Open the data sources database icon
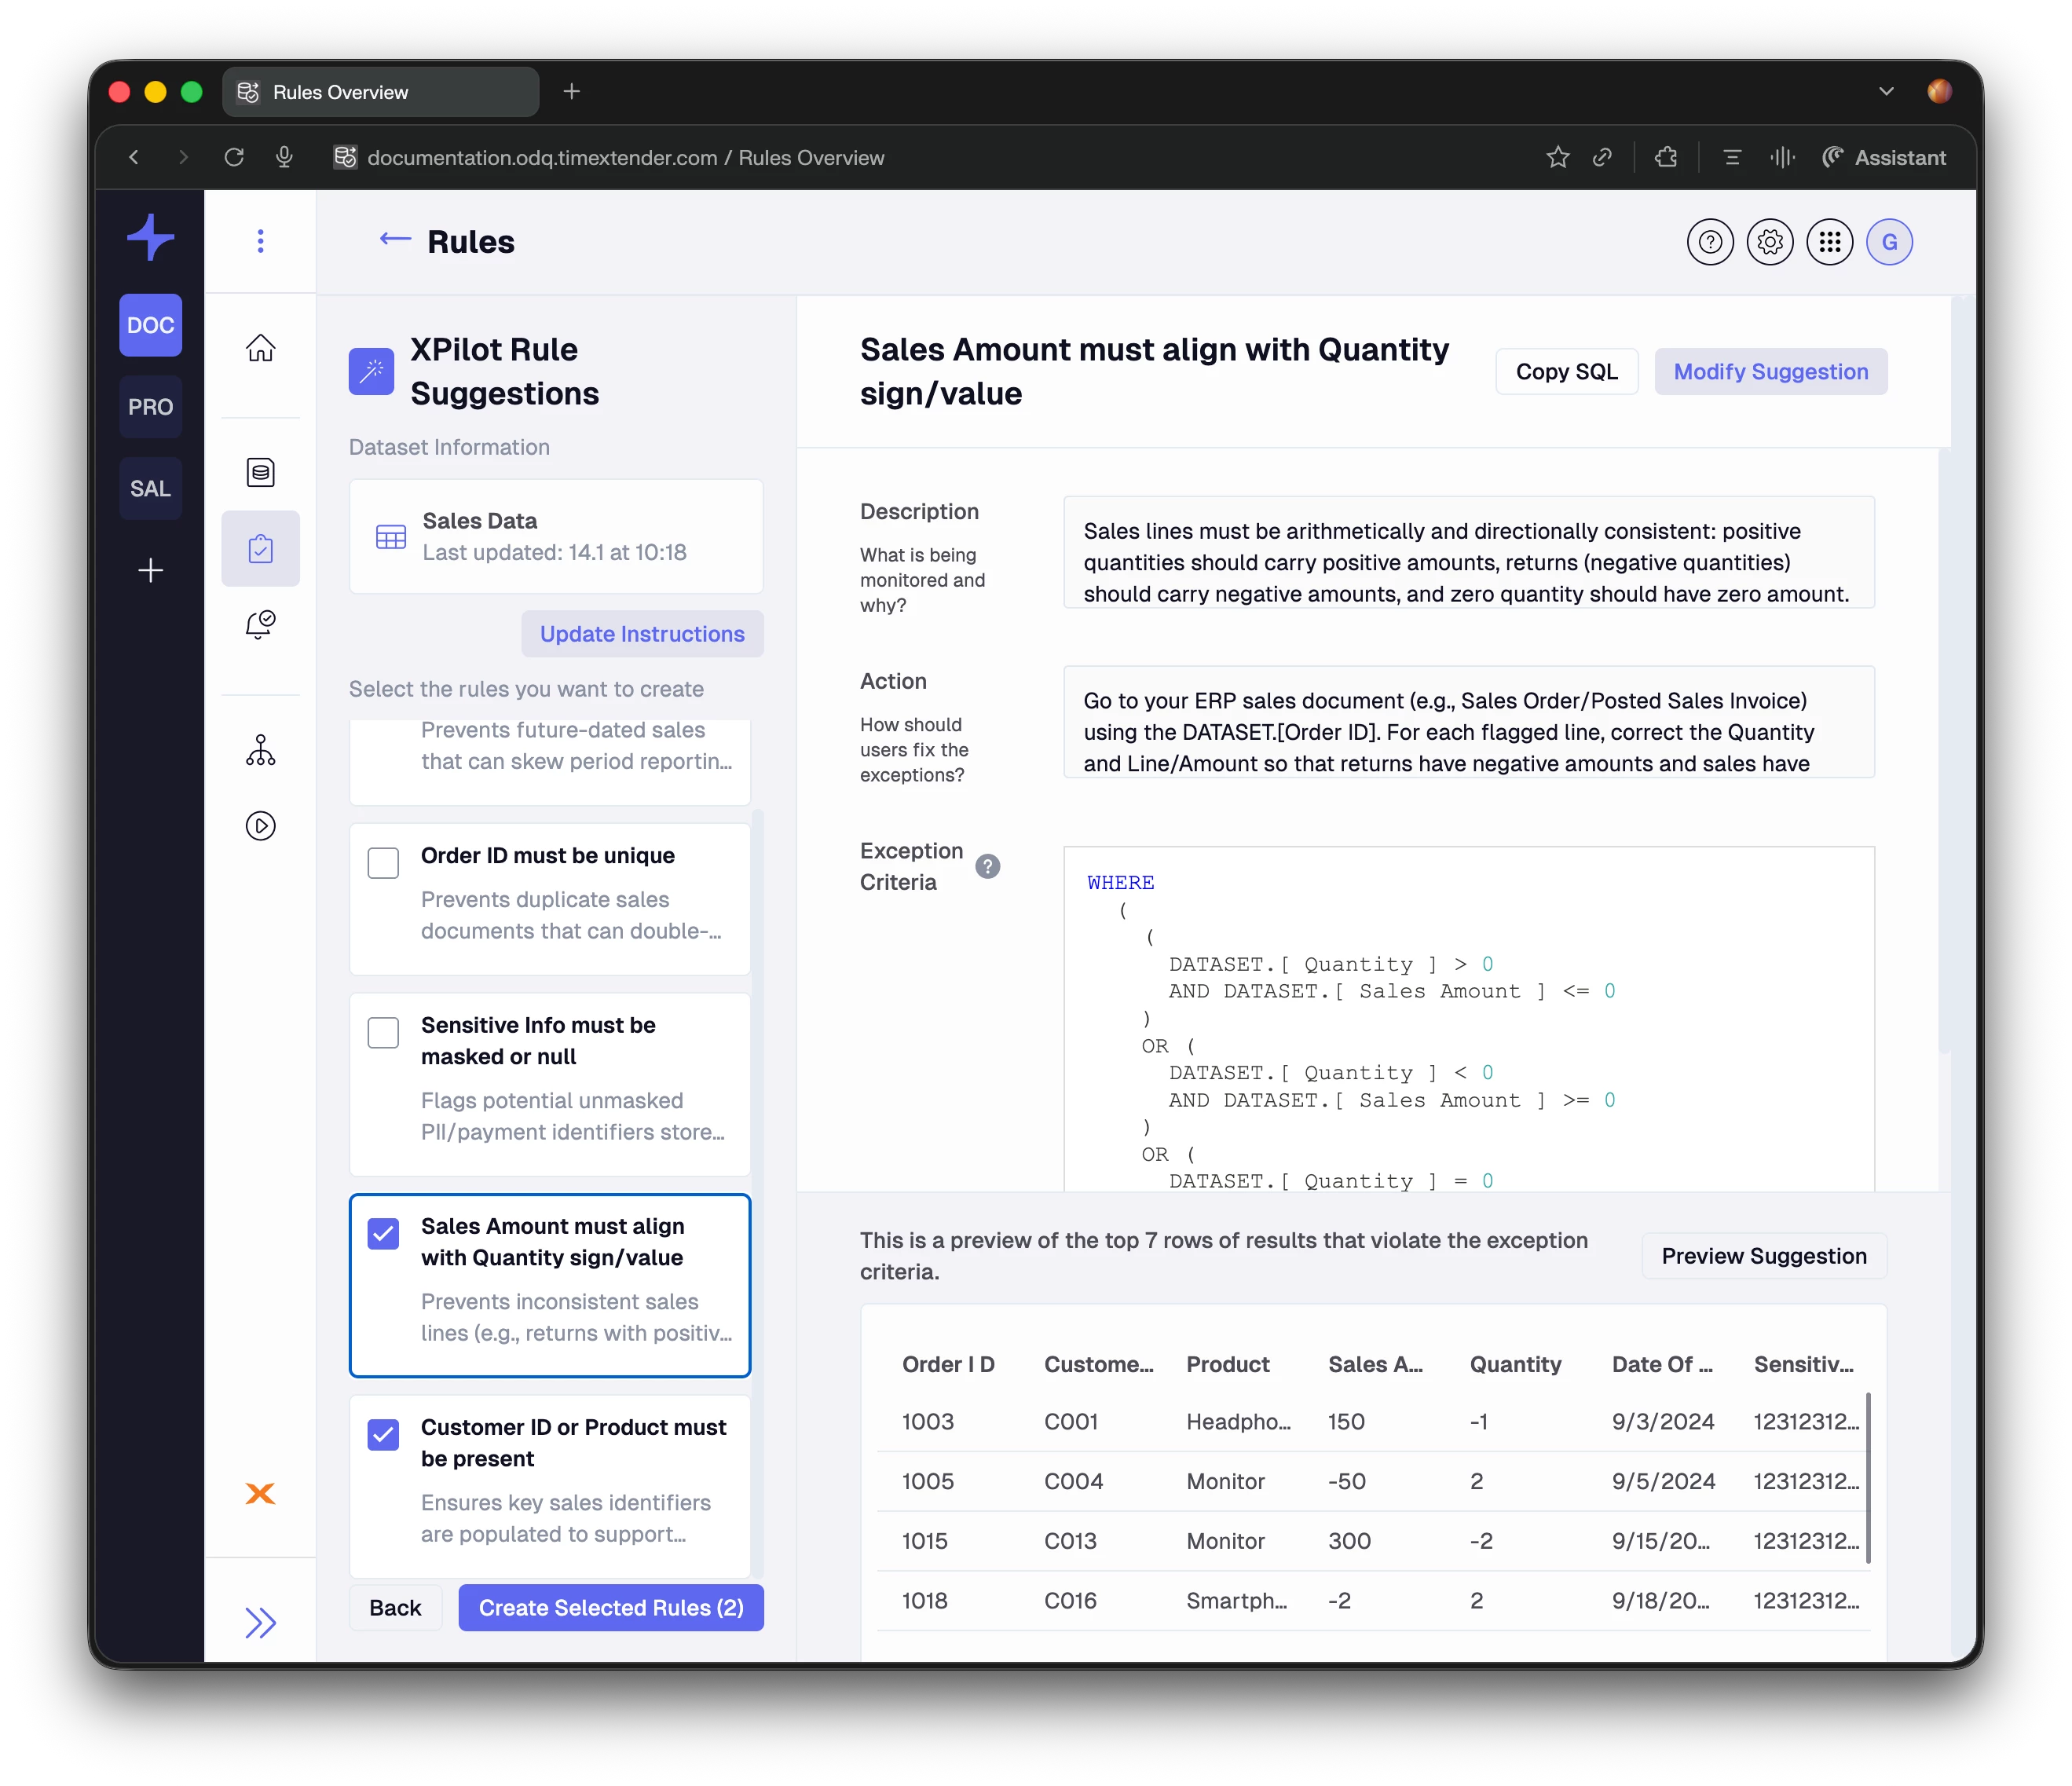Image resolution: width=2072 pixels, height=1786 pixels. [x=260, y=472]
